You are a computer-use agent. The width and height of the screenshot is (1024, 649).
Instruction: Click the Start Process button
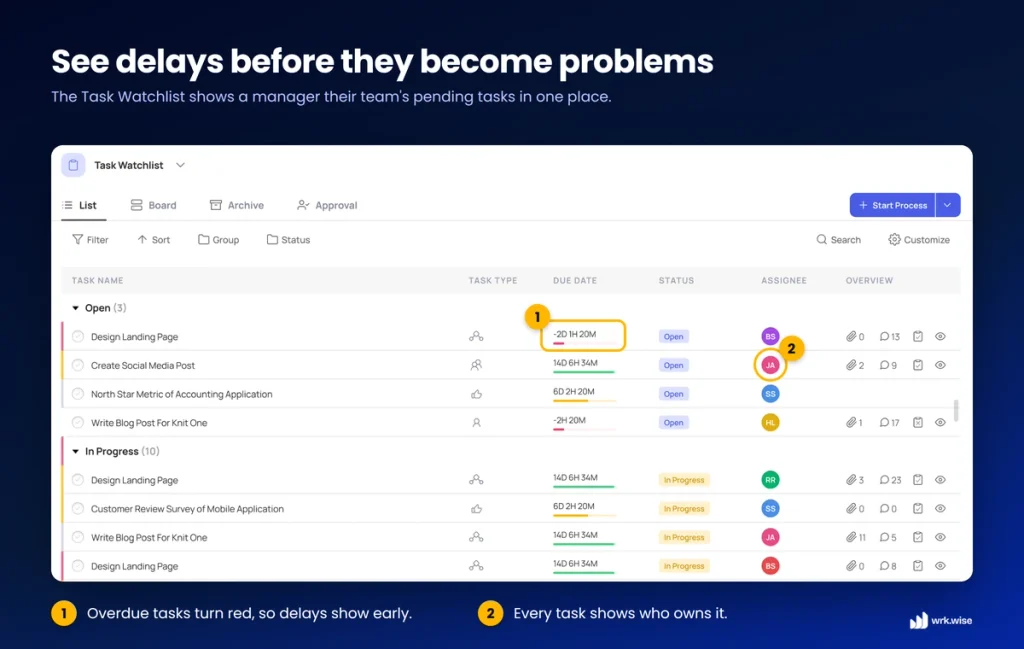(893, 205)
